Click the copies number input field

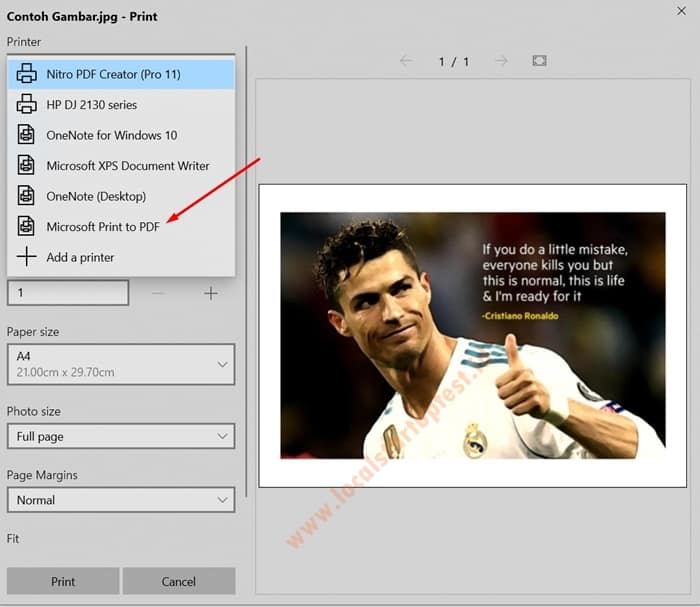(68, 293)
